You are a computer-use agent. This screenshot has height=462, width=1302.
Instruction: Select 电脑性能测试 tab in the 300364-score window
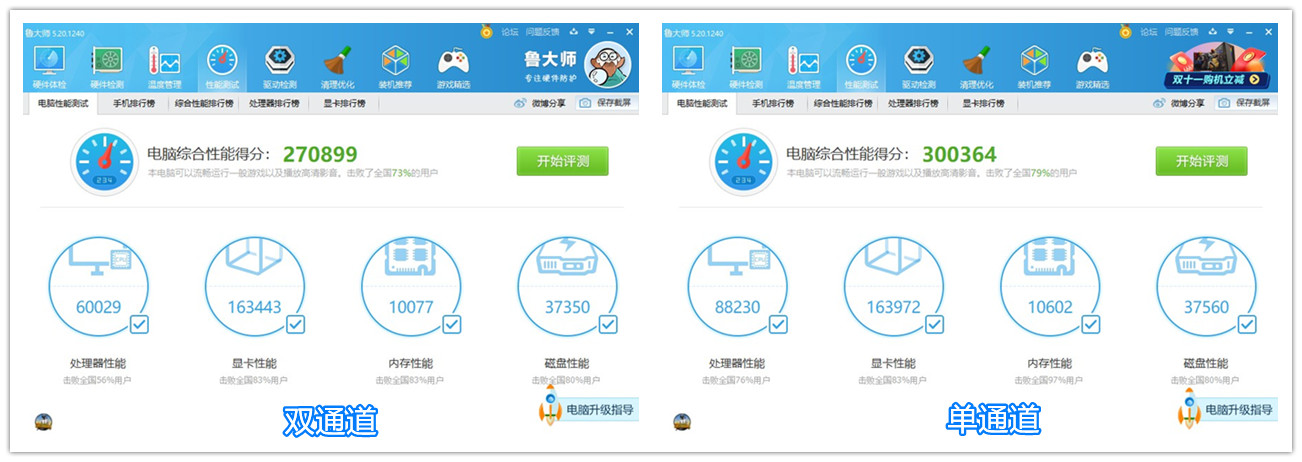(x=703, y=103)
